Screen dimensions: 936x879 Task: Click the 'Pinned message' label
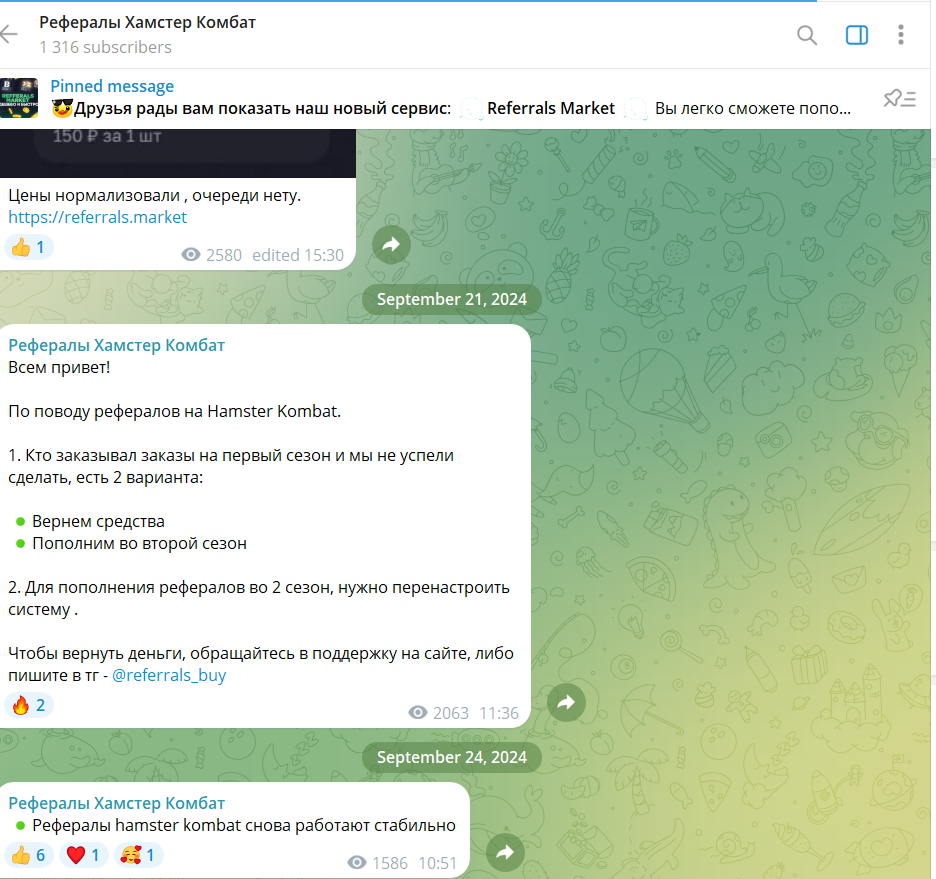pos(112,87)
